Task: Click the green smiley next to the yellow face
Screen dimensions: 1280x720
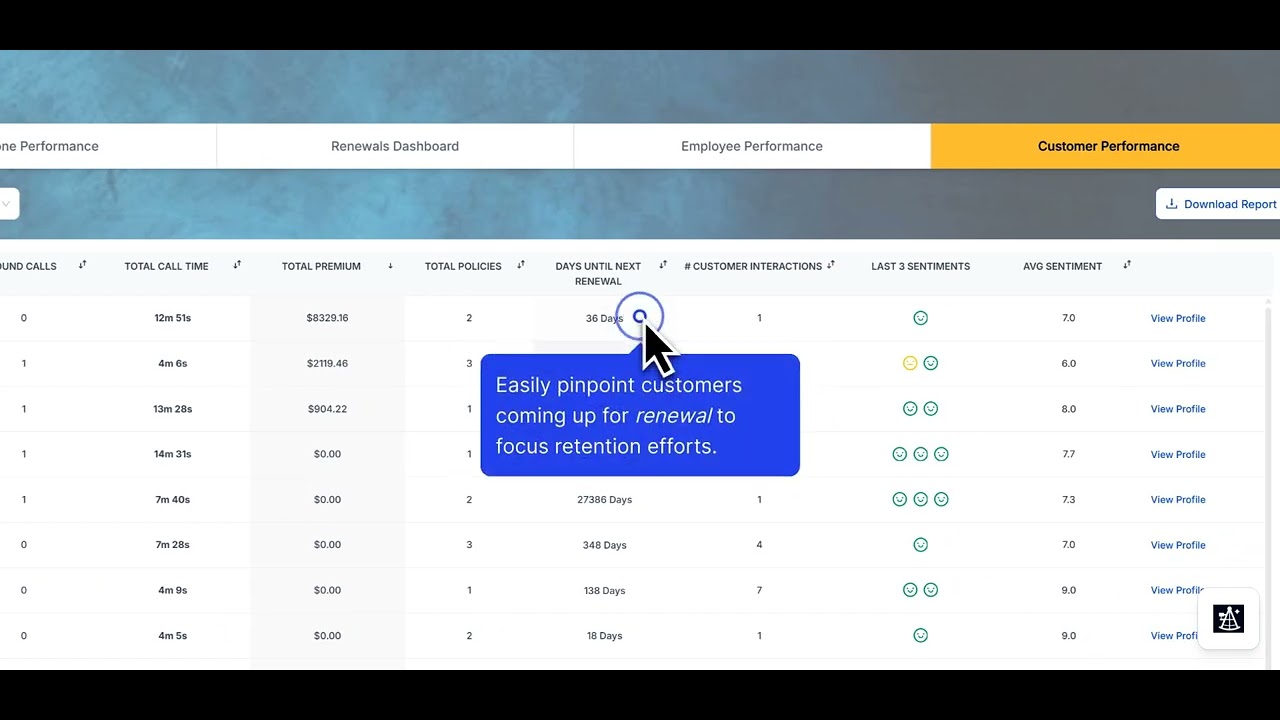Action: [x=931, y=363]
